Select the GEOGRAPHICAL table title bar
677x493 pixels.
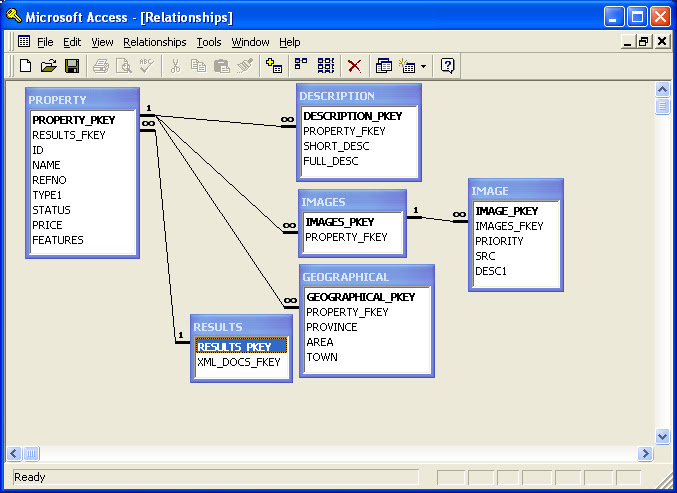point(367,277)
